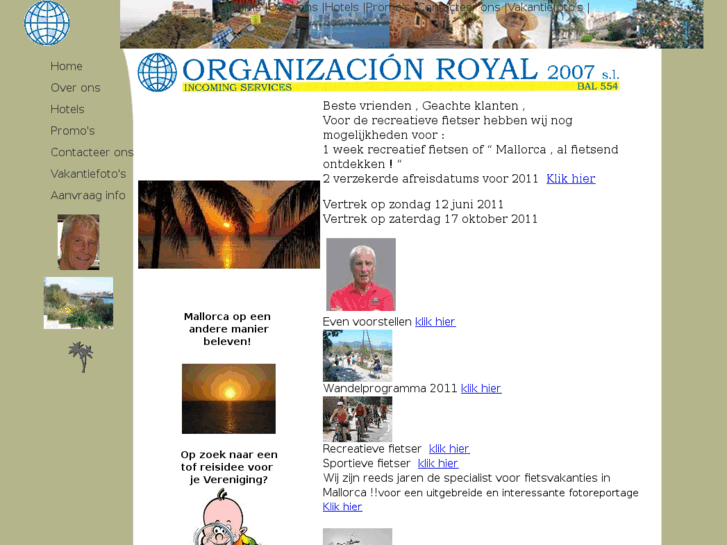Click the sun over sea photo
Image resolution: width=727 pixels, height=545 pixels.
[229, 399]
